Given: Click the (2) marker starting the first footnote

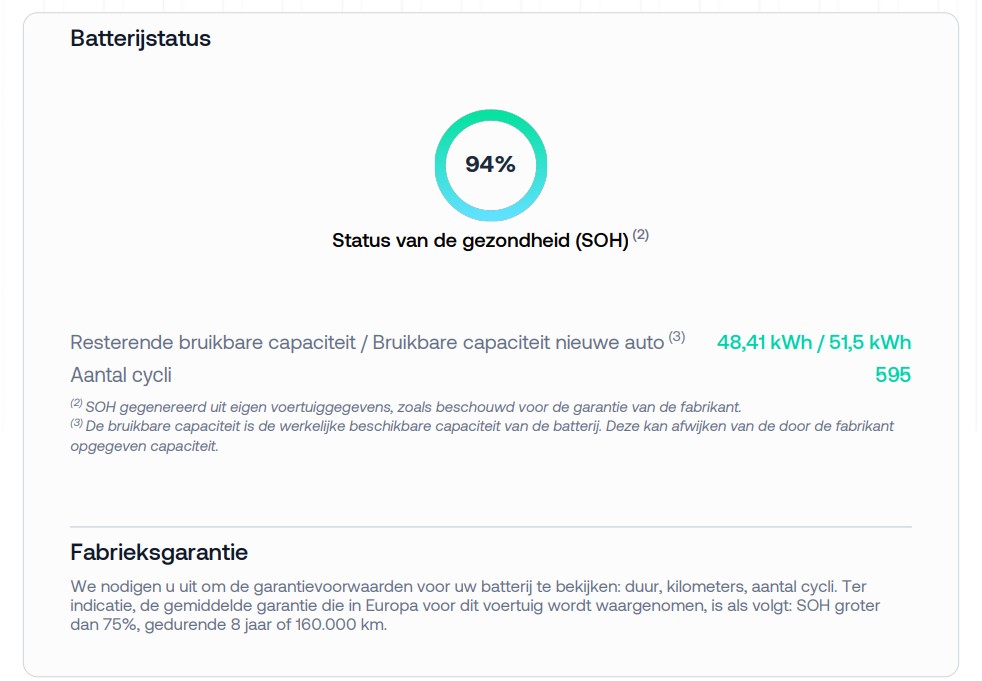Looking at the screenshot, I should (76, 405).
